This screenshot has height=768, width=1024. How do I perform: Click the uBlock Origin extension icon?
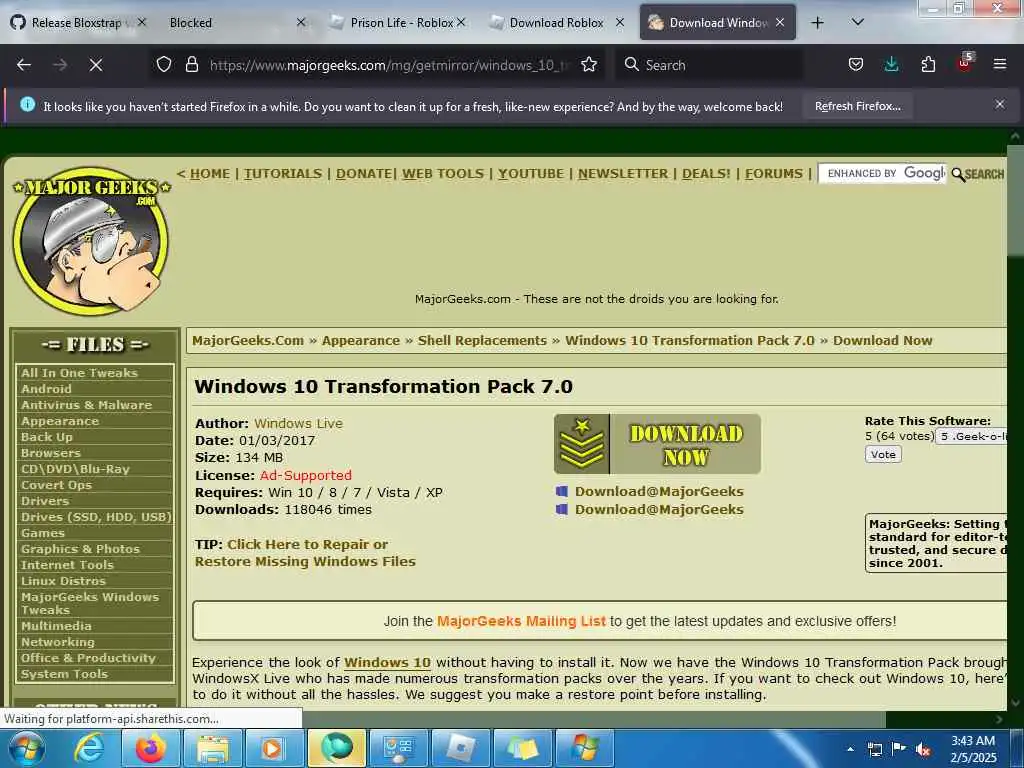coord(965,63)
